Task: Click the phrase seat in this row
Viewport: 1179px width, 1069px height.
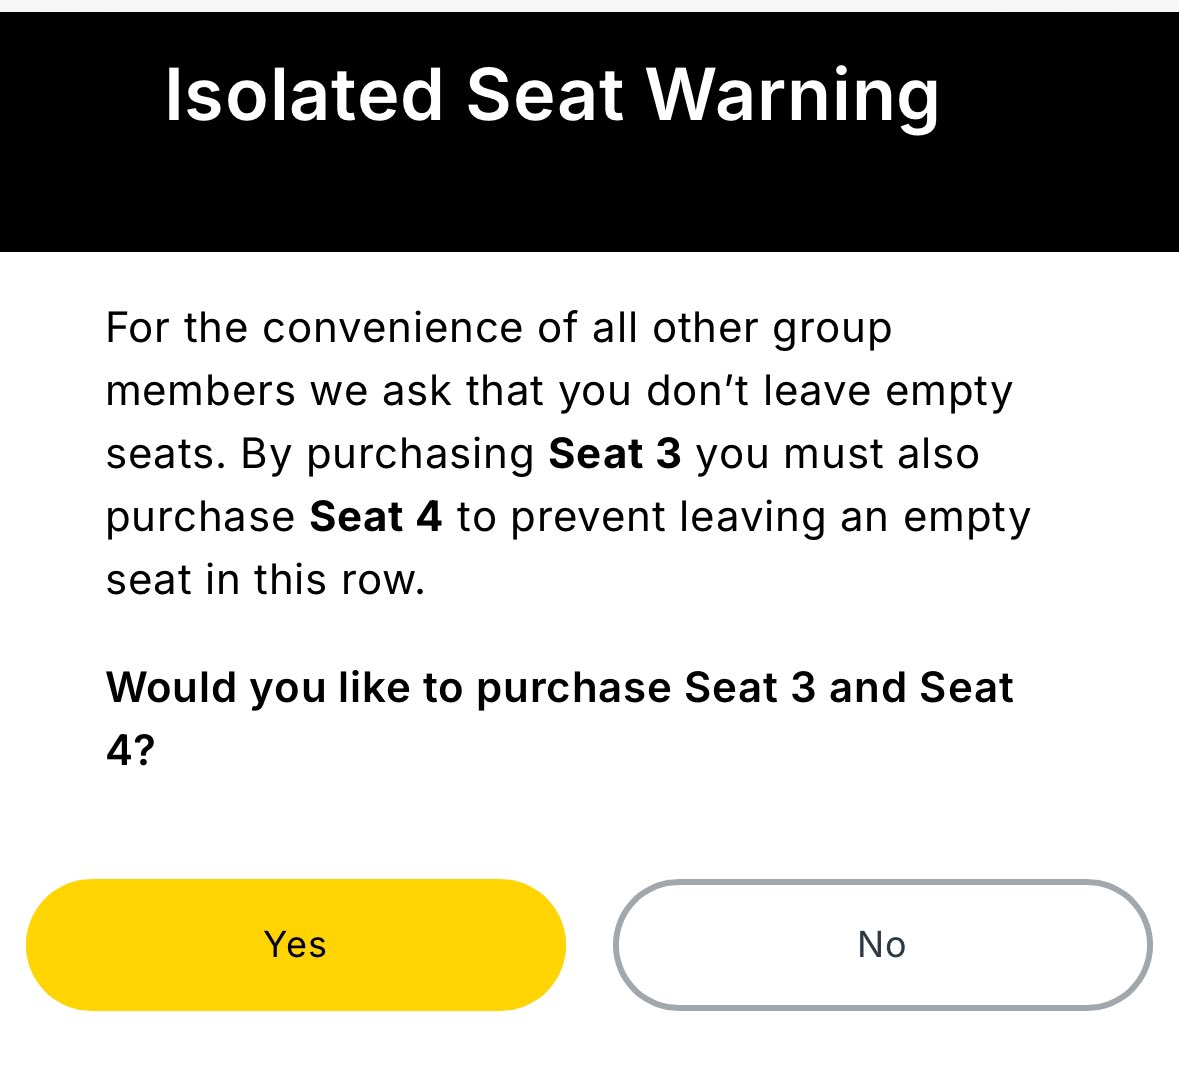Action: (265, 580)
